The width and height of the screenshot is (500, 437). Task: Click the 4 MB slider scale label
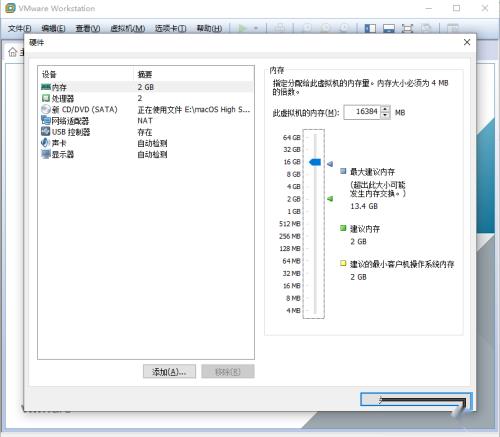293,310
